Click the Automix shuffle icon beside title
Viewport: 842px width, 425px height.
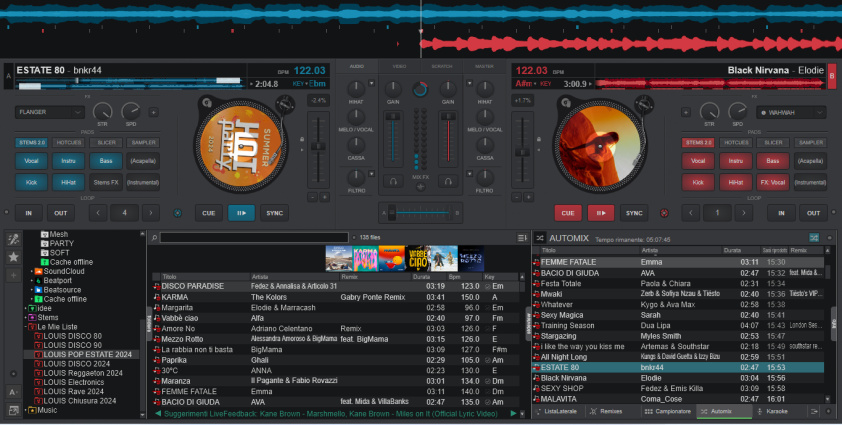click(x=540, y=237)
